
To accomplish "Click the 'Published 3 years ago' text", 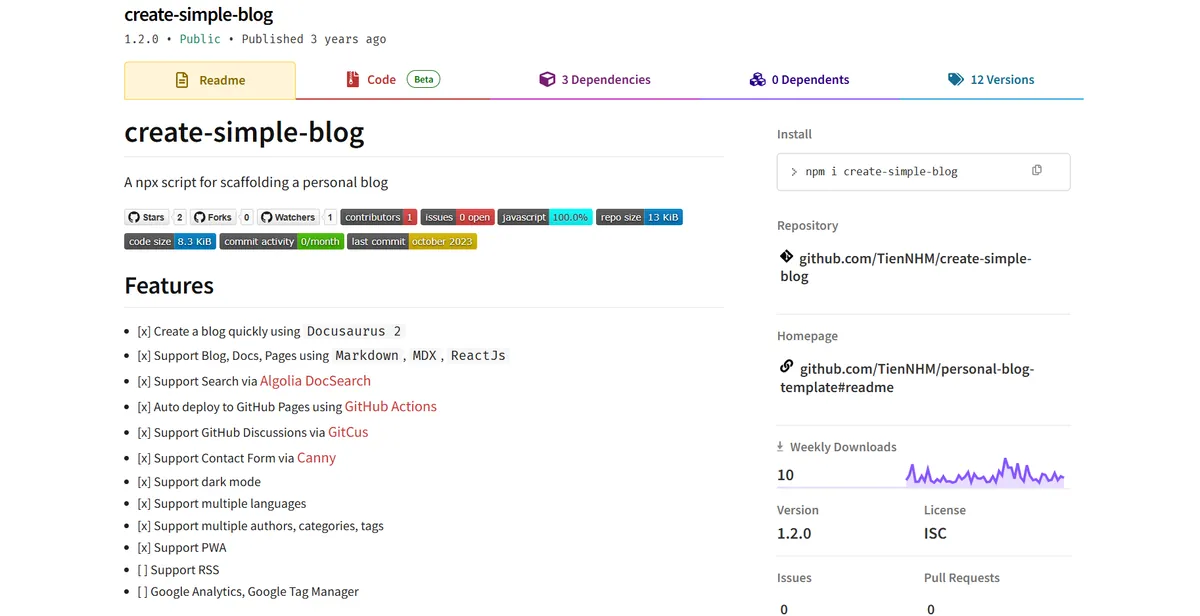I will coord(314,39).
